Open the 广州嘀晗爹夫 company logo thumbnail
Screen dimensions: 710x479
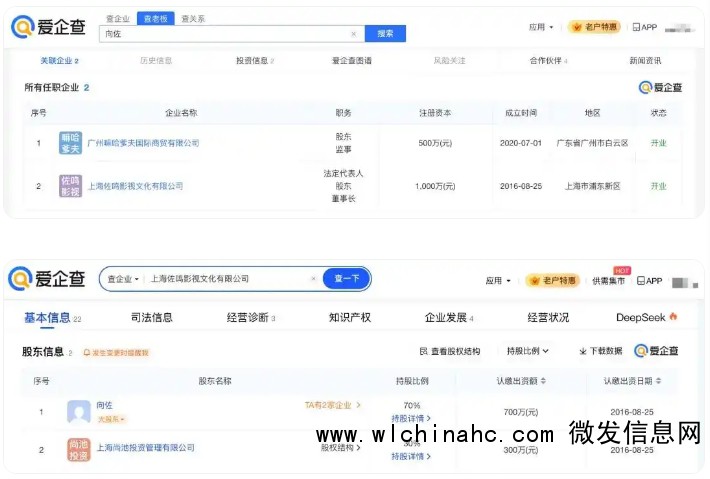pyautogui.click(x=70, y=143)
